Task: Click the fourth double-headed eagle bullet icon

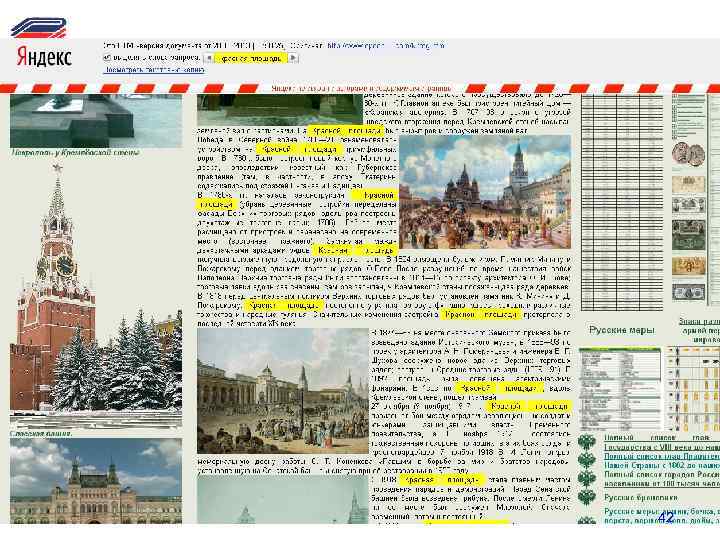Action: tap(587, 498)
